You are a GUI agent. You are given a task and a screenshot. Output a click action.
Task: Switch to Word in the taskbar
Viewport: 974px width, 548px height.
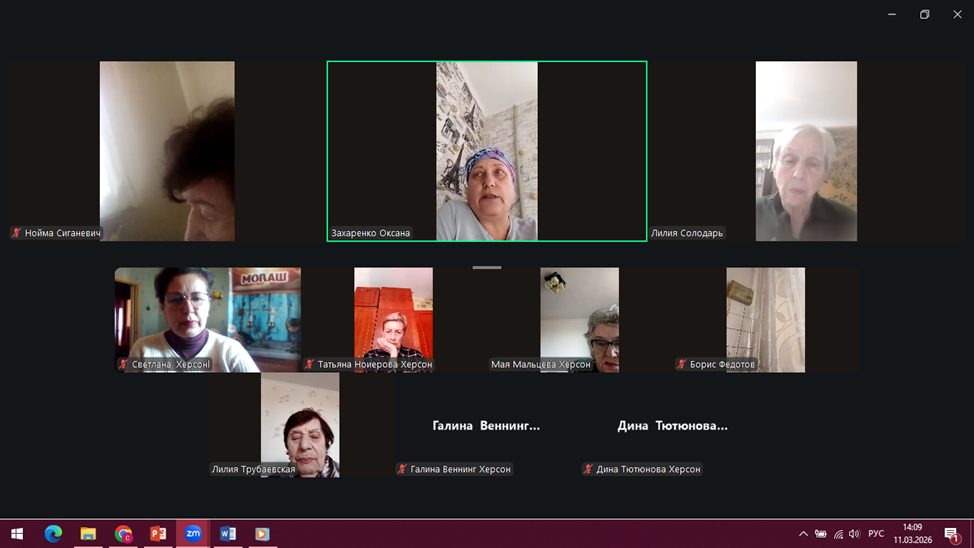[228, 534]
